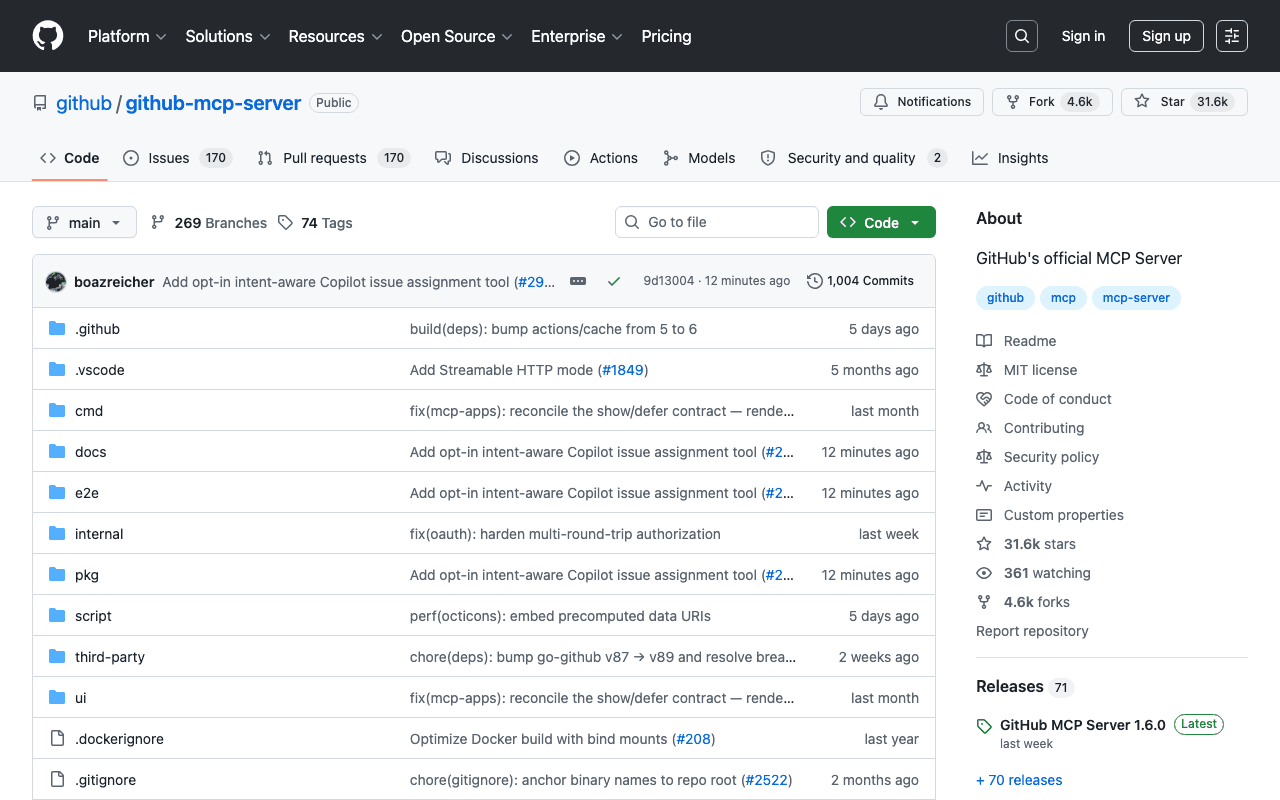Open the 1,004 Commits history
This screenshot has height=800, width=1280.
click(860, 281)
